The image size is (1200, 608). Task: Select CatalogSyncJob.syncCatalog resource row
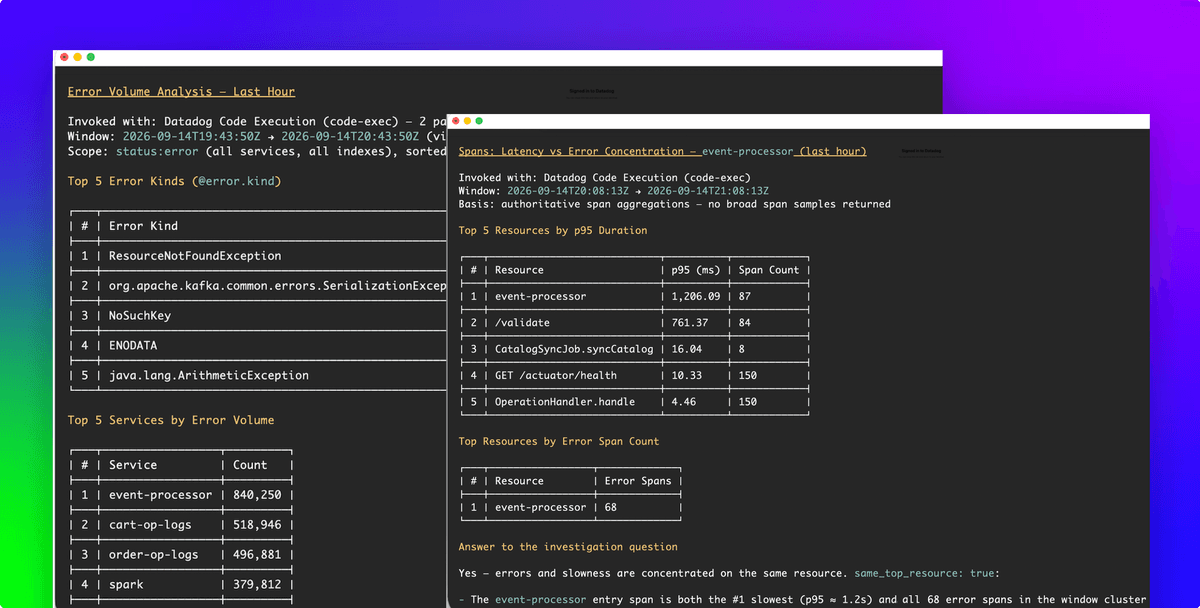[634, 349]
